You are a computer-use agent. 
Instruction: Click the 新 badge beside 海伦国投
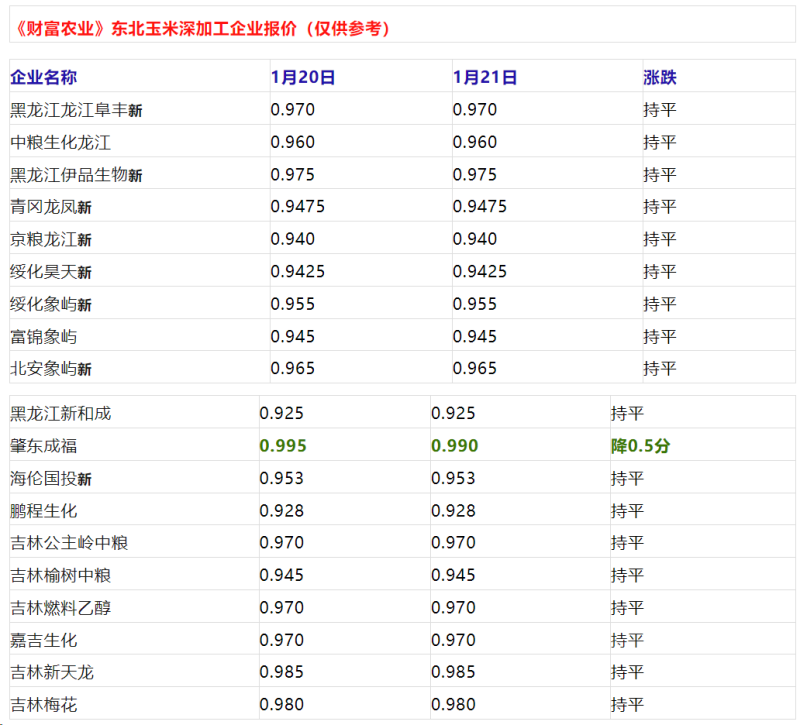[85, 480]
